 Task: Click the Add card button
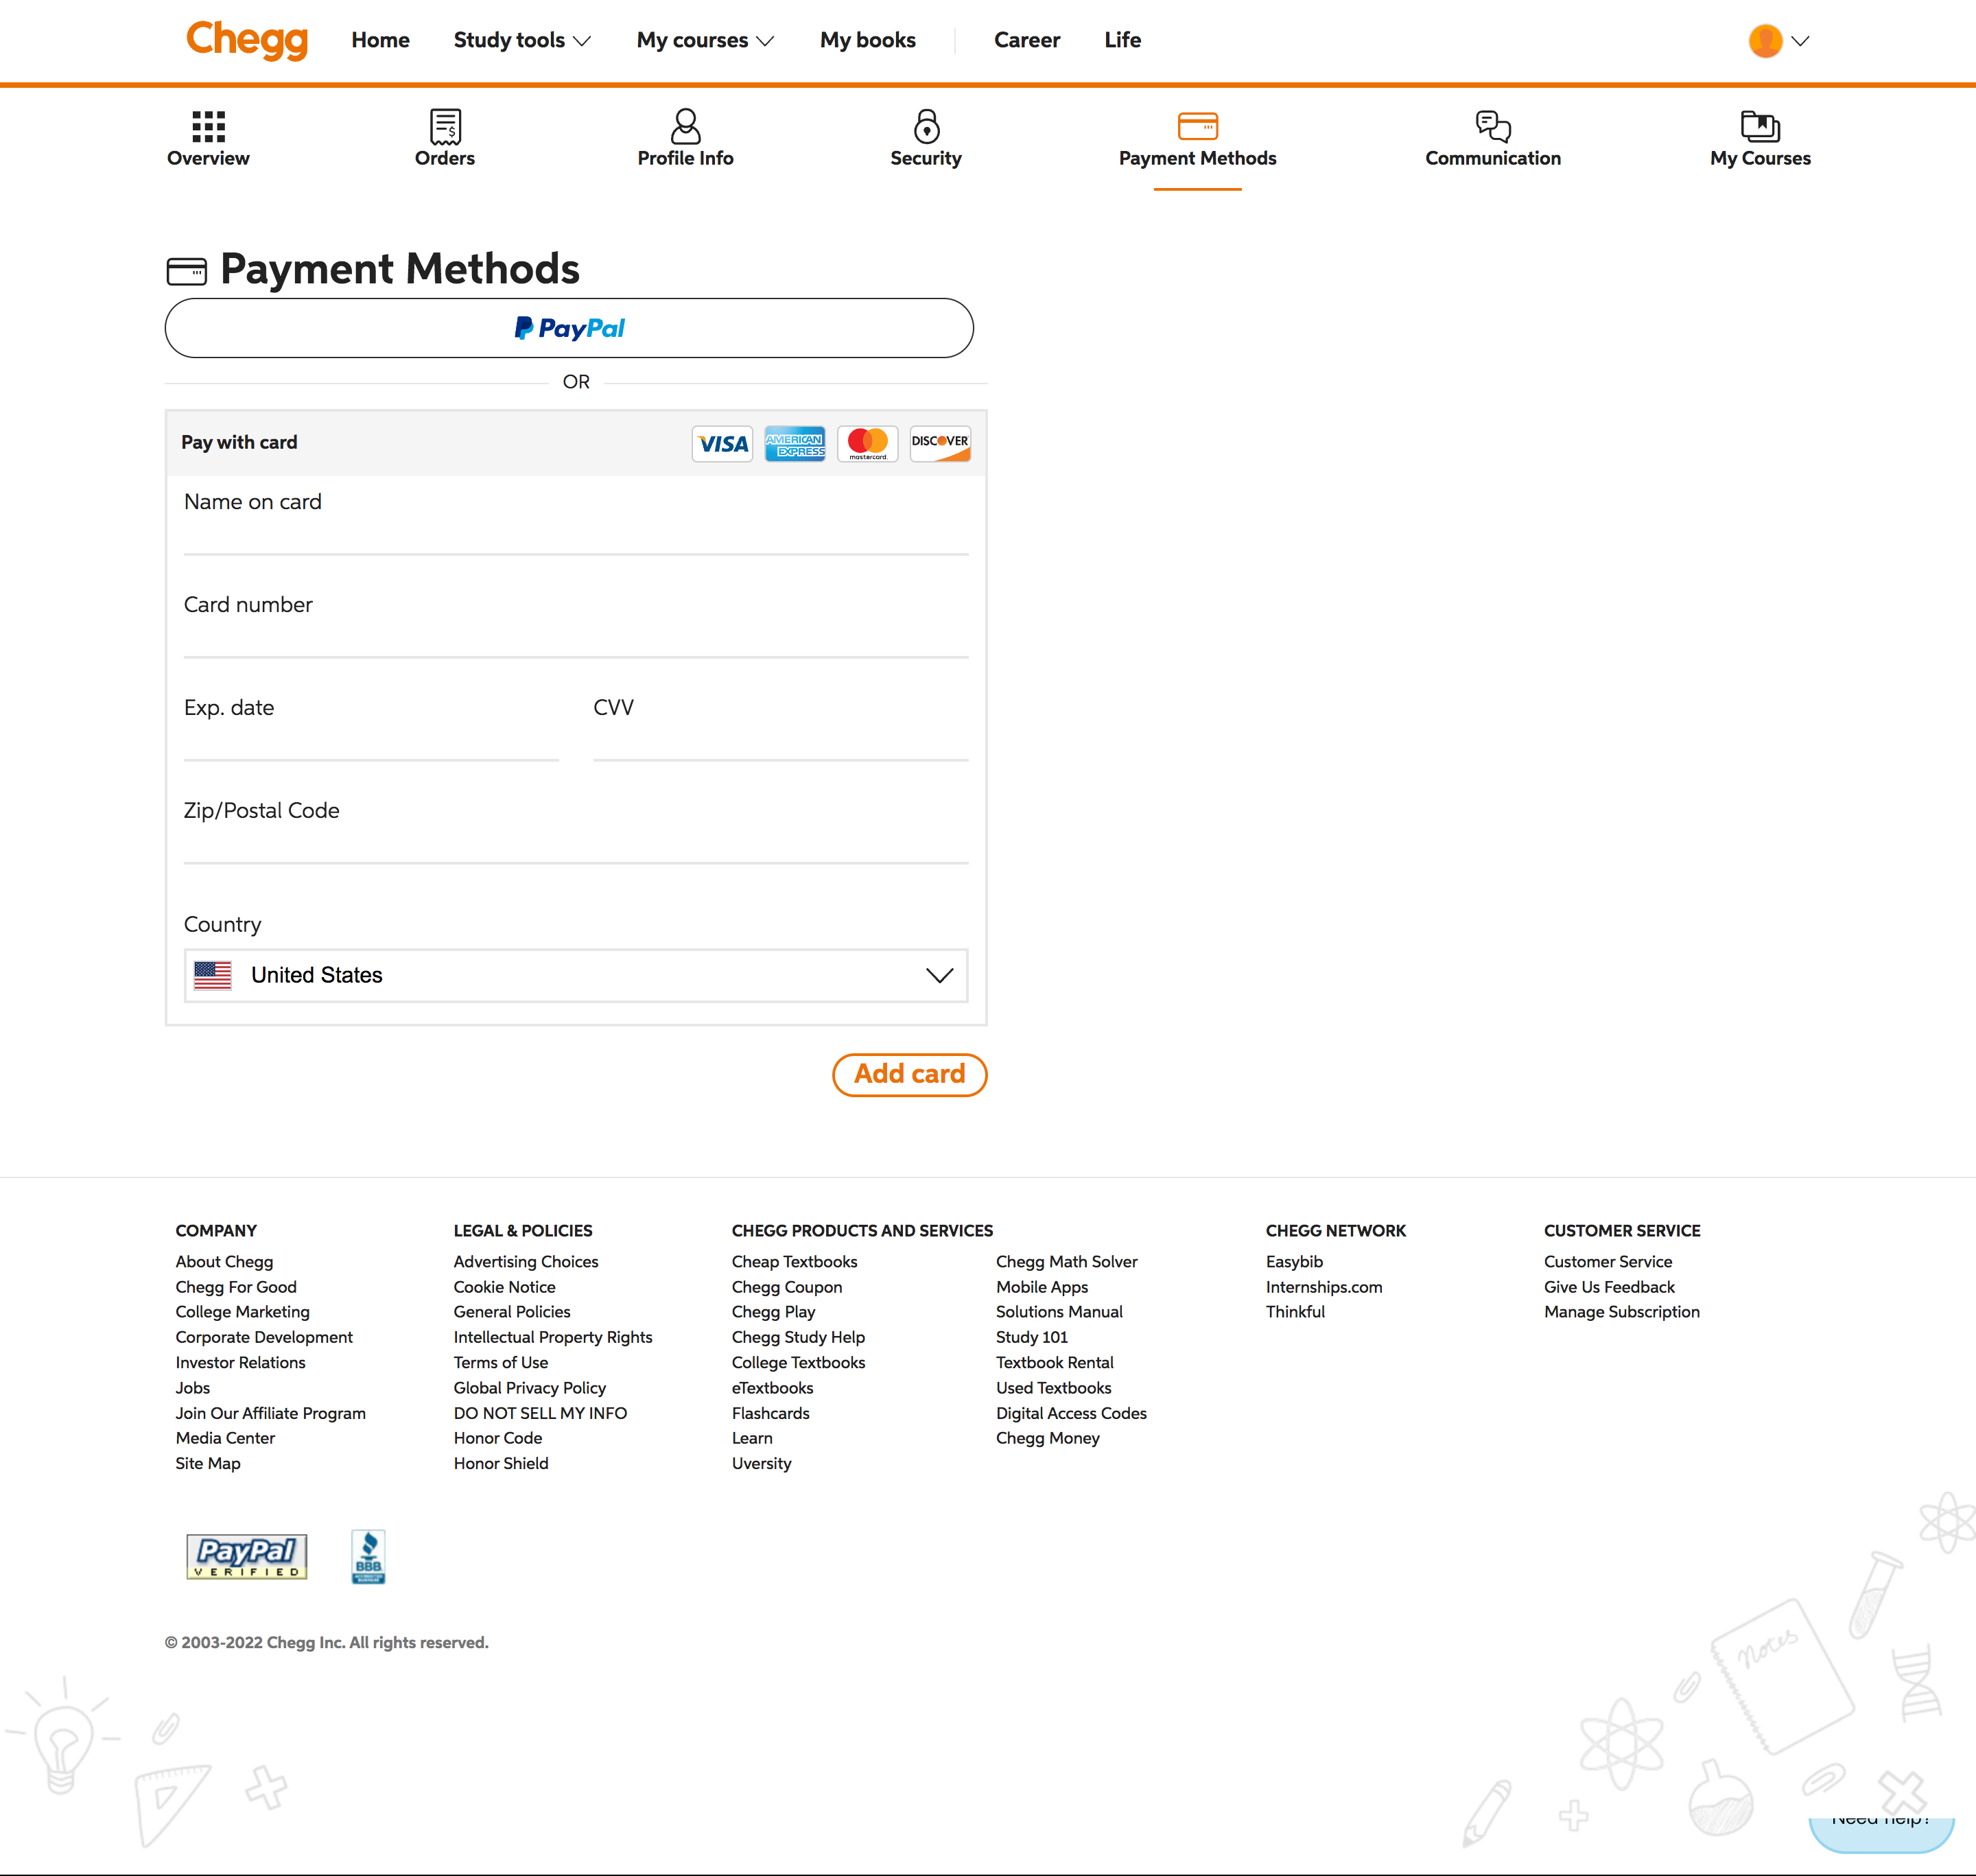tap(909, 1074)
